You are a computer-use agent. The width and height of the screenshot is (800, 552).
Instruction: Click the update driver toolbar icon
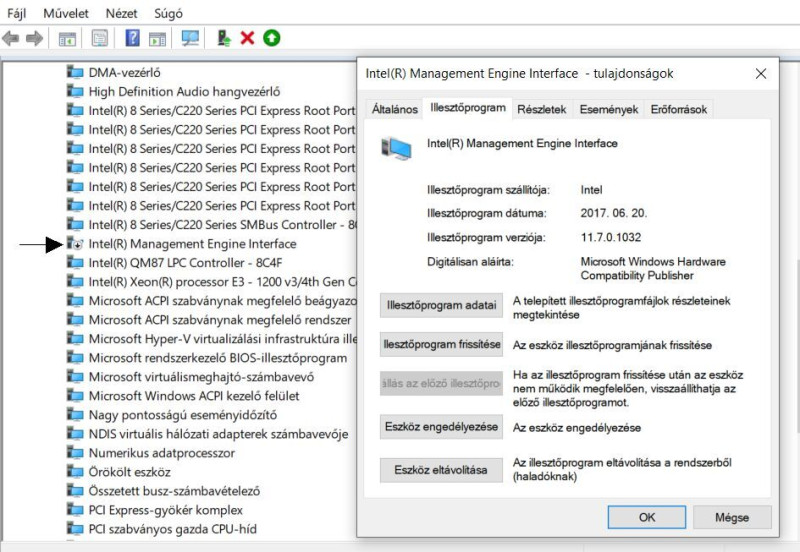point(223,38)
